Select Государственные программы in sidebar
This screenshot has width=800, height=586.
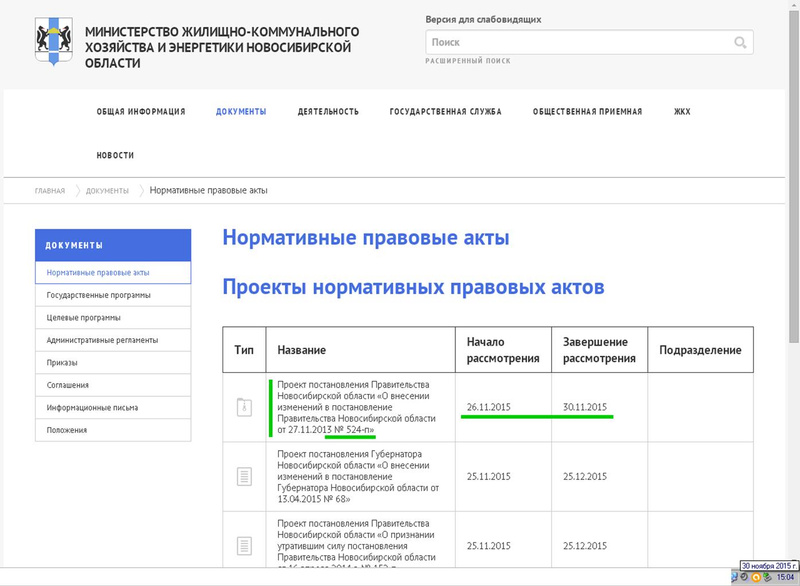99,295
